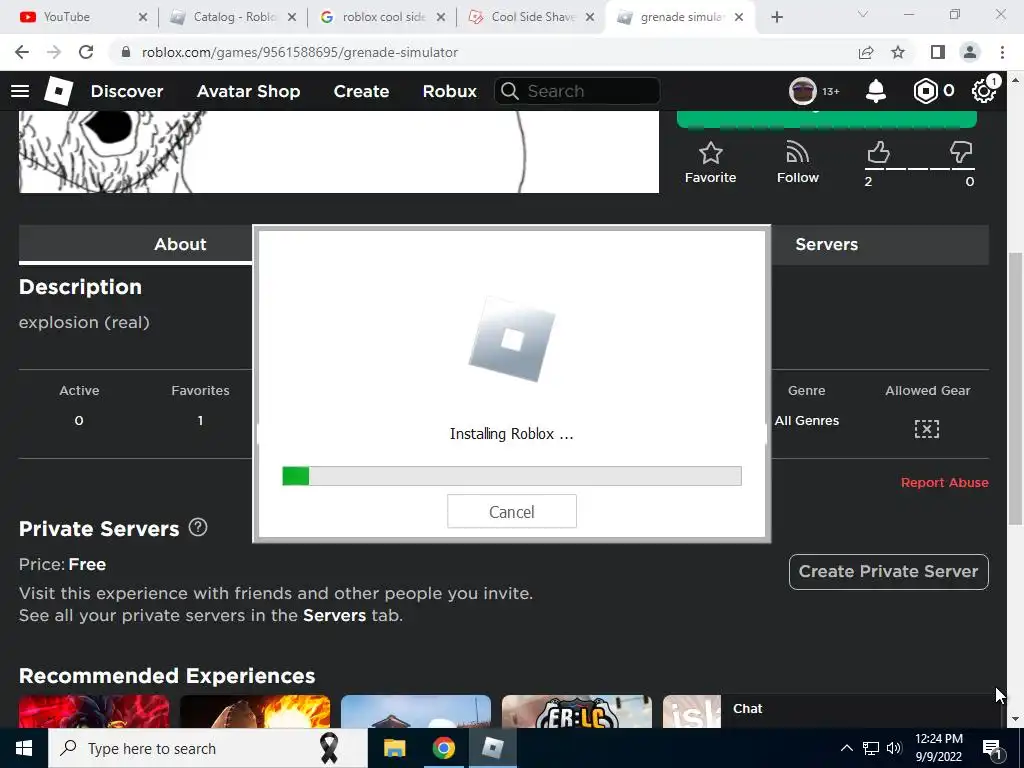Image resolution: width=1024 pixels, height=768 pixels.
Task: Open the taskbar volume control
Action: [x=894, y=748]
